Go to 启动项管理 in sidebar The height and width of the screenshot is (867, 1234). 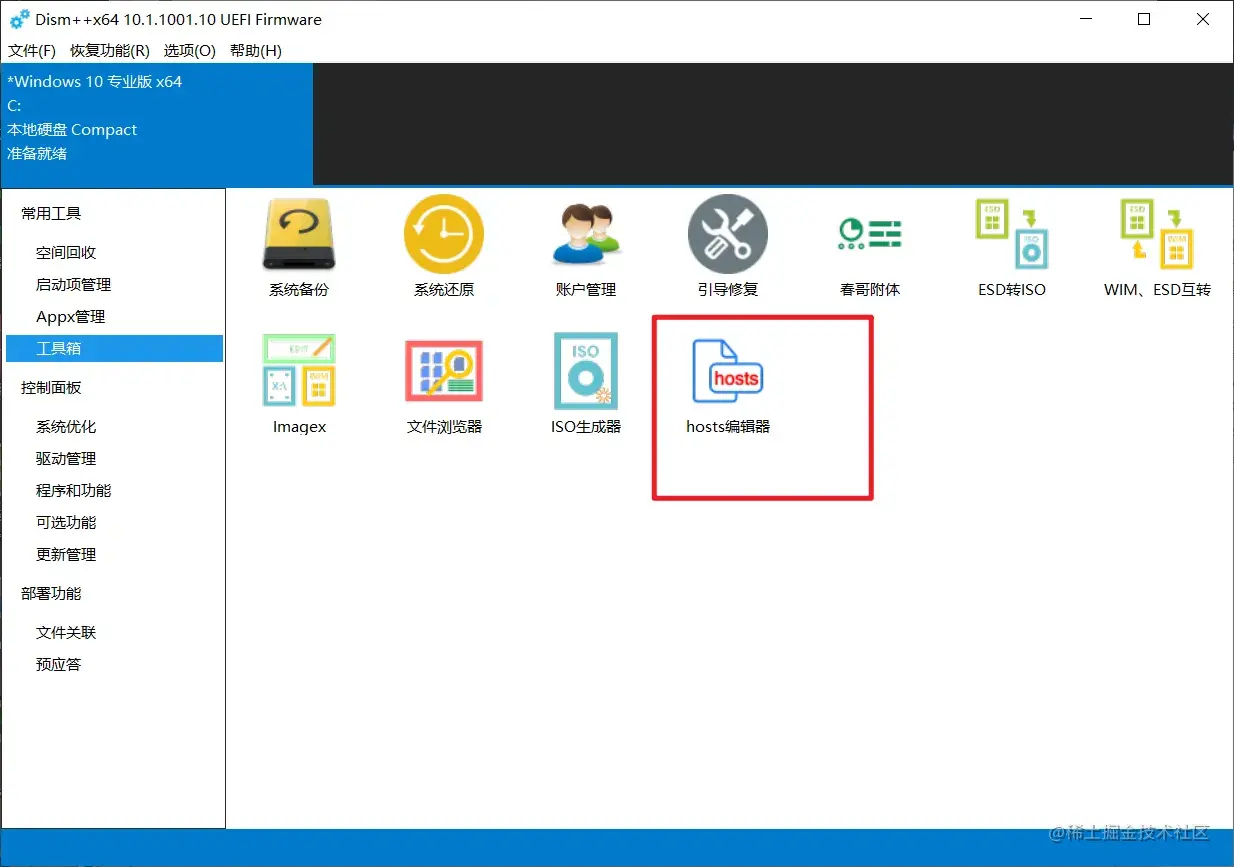coord(114,285)
